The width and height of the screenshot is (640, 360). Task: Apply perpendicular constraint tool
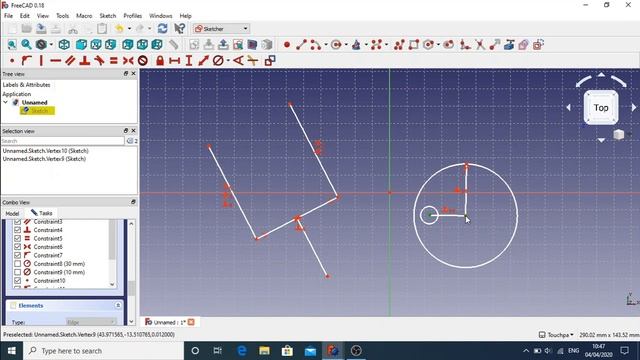(84, 61)
